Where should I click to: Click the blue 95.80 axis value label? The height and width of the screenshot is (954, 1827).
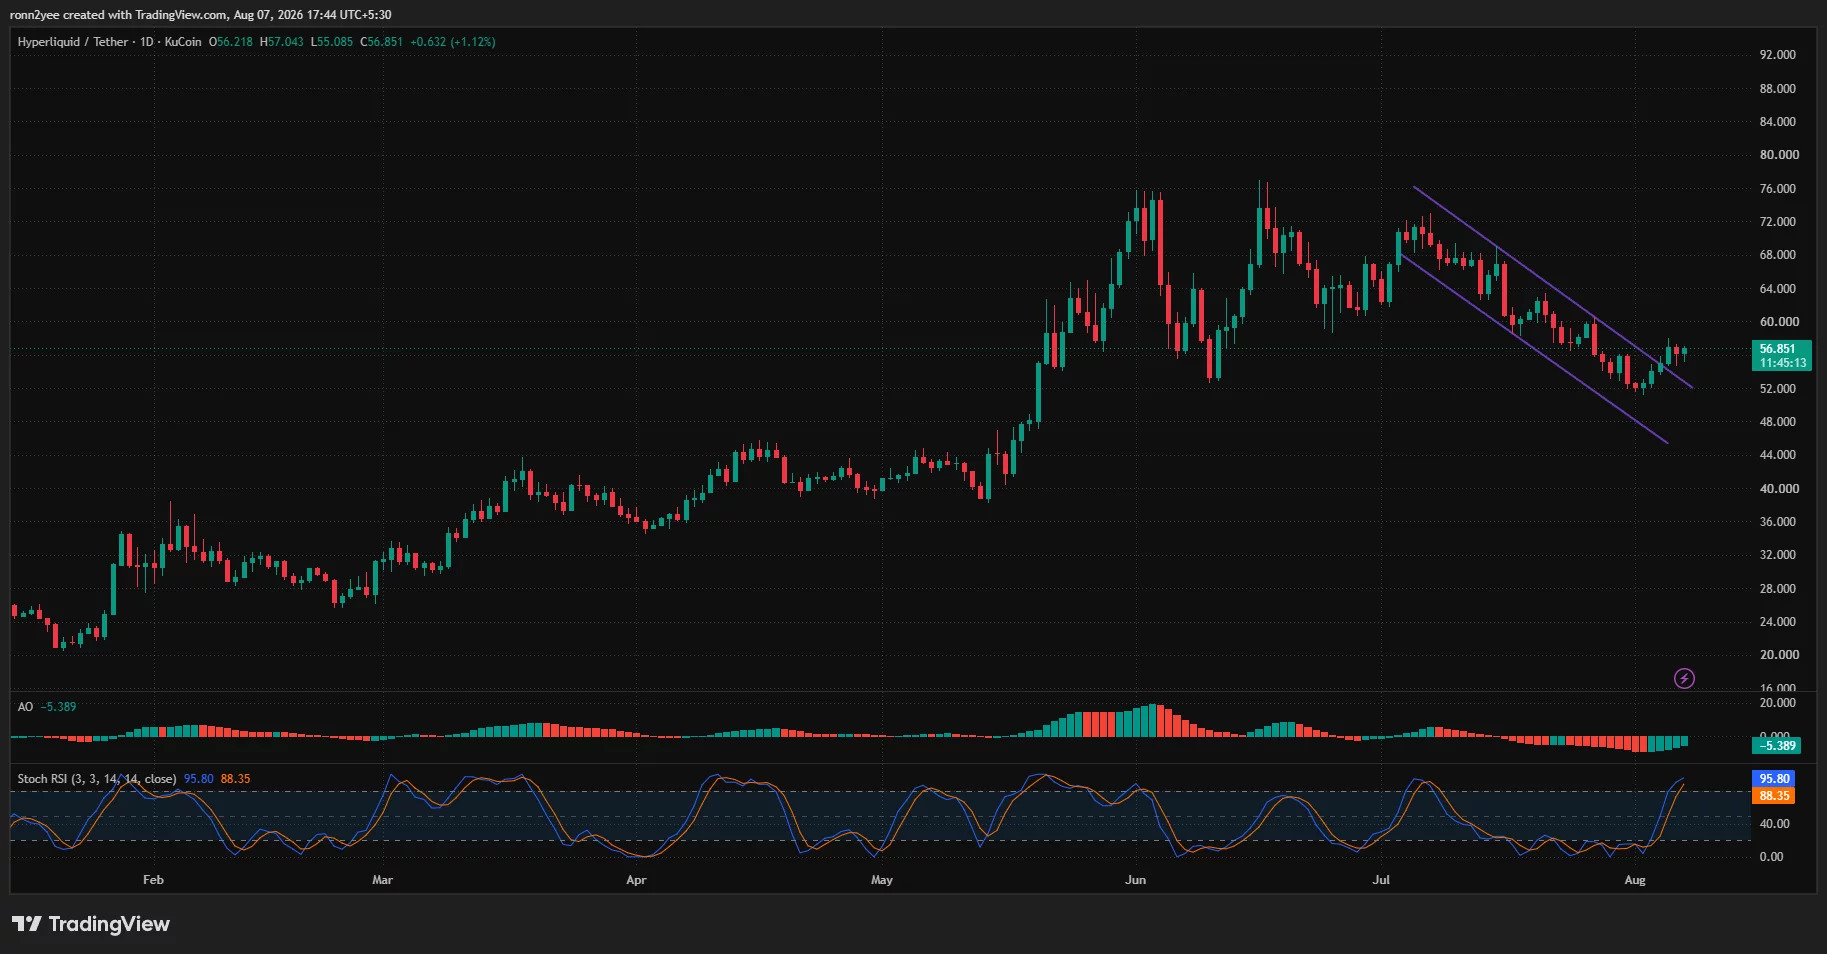1774,779
